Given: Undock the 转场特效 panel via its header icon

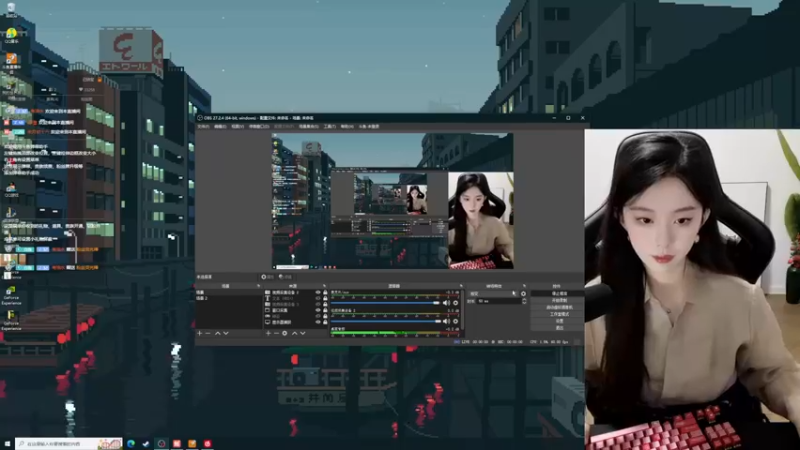Looking at the screenshot, I should click(x=524, y=286).
